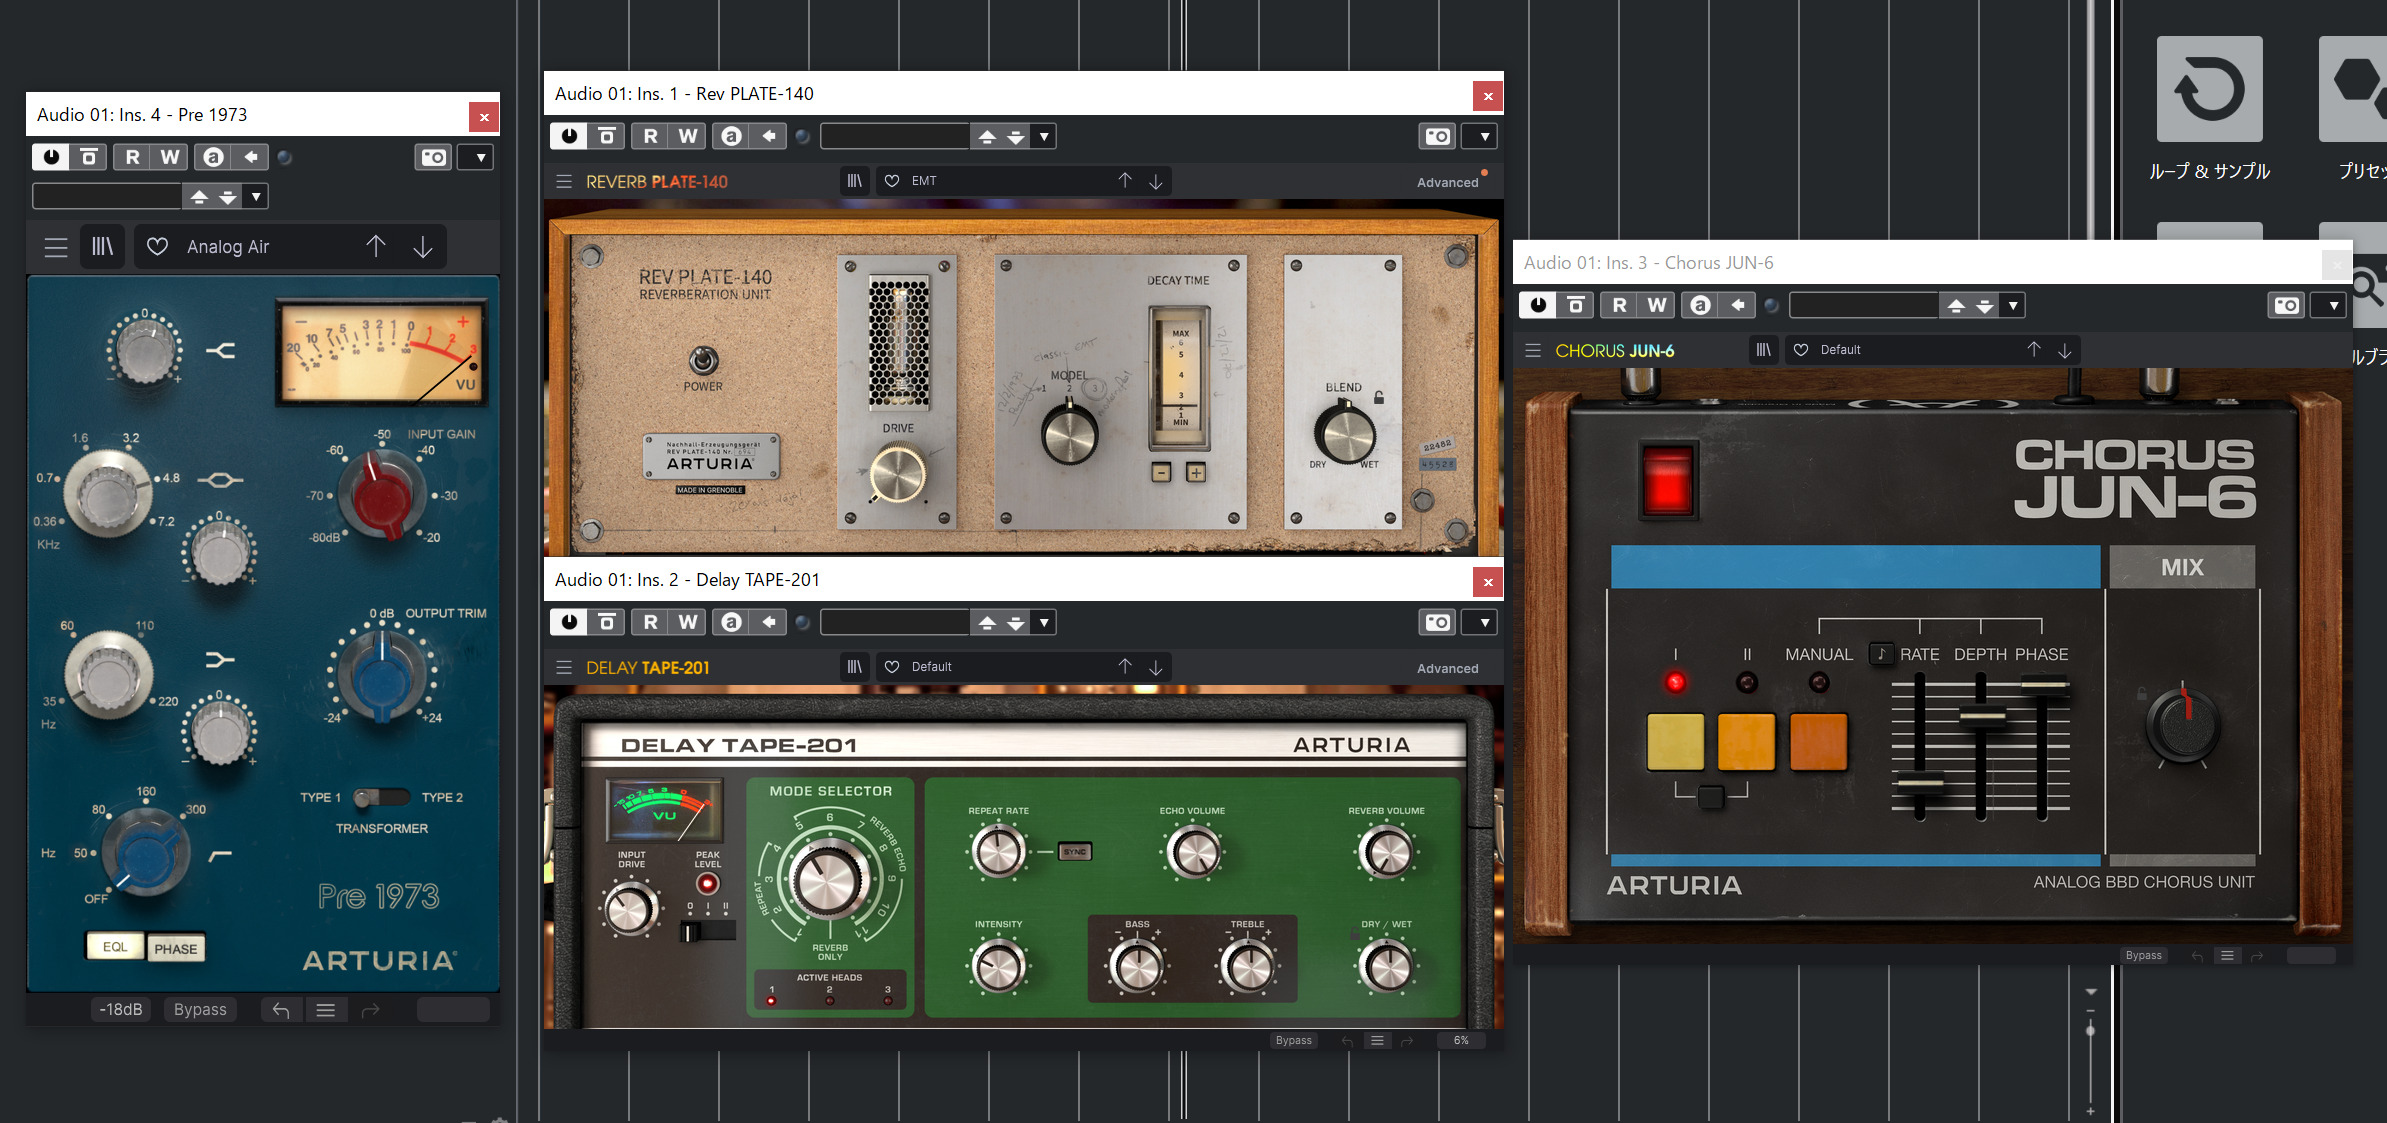Viewport: 2387px width, 1123px height.
Task: Click the EQL button on Pre 1973
Action: tap(115, 947)
